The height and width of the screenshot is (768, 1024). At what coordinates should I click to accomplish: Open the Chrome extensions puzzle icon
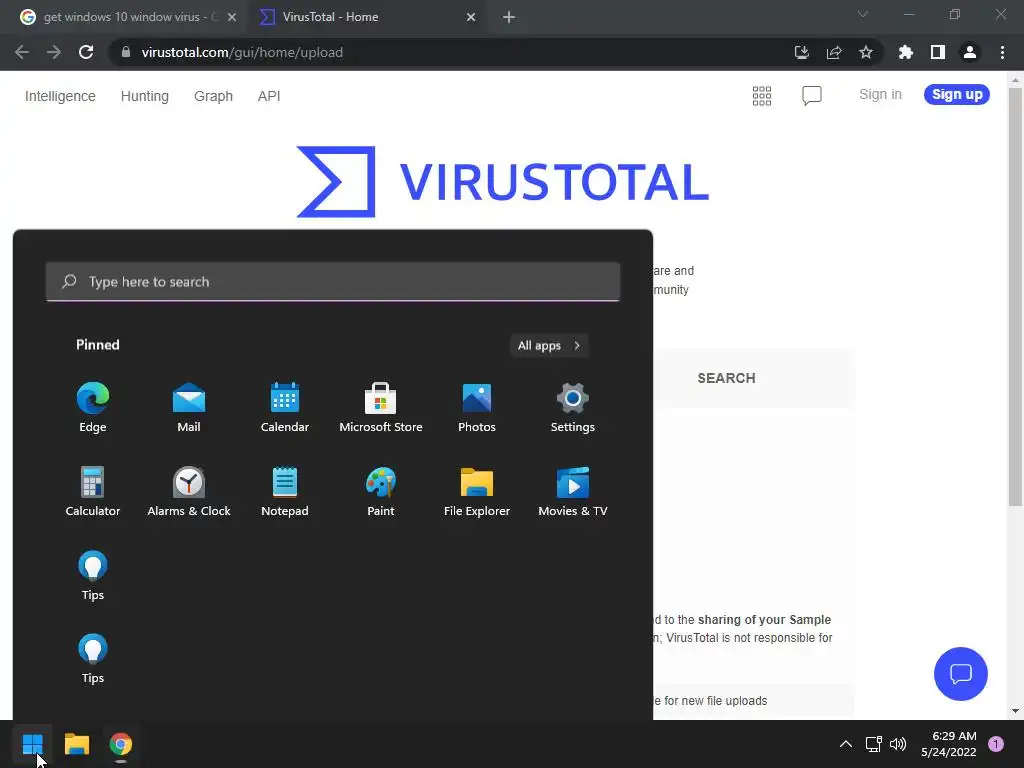point(906,52)
